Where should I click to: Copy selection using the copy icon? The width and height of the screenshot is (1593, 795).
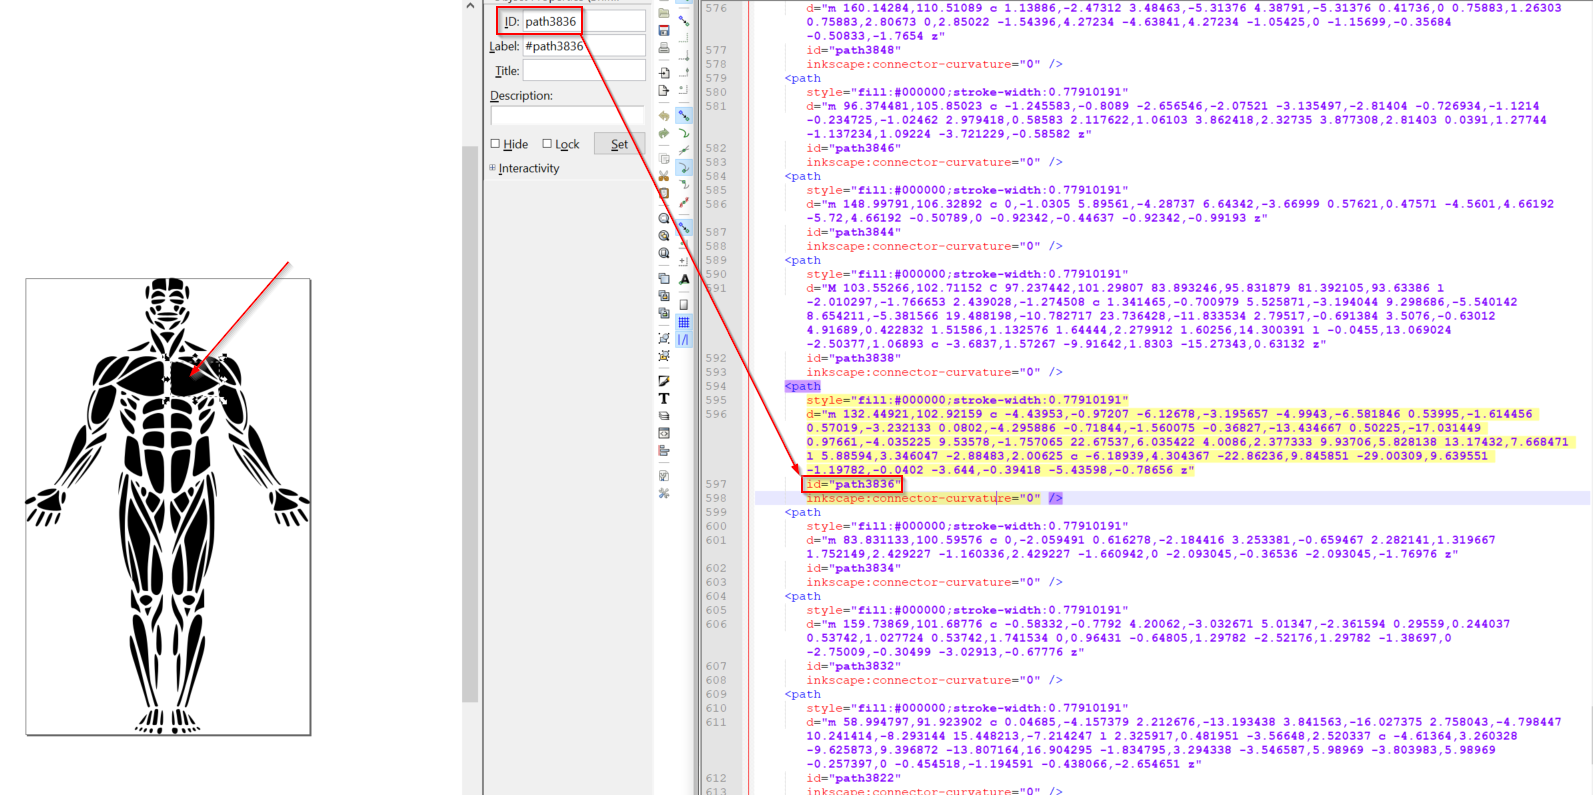coord(664,158)
